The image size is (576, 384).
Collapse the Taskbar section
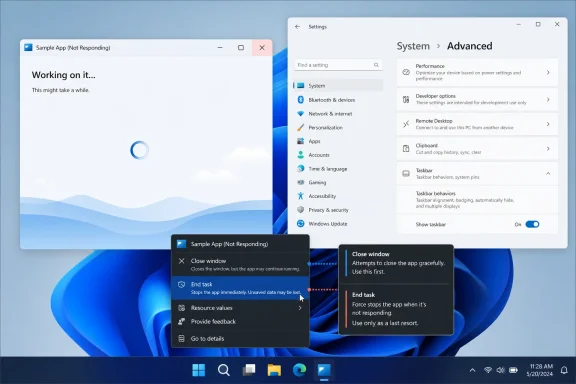548,173
